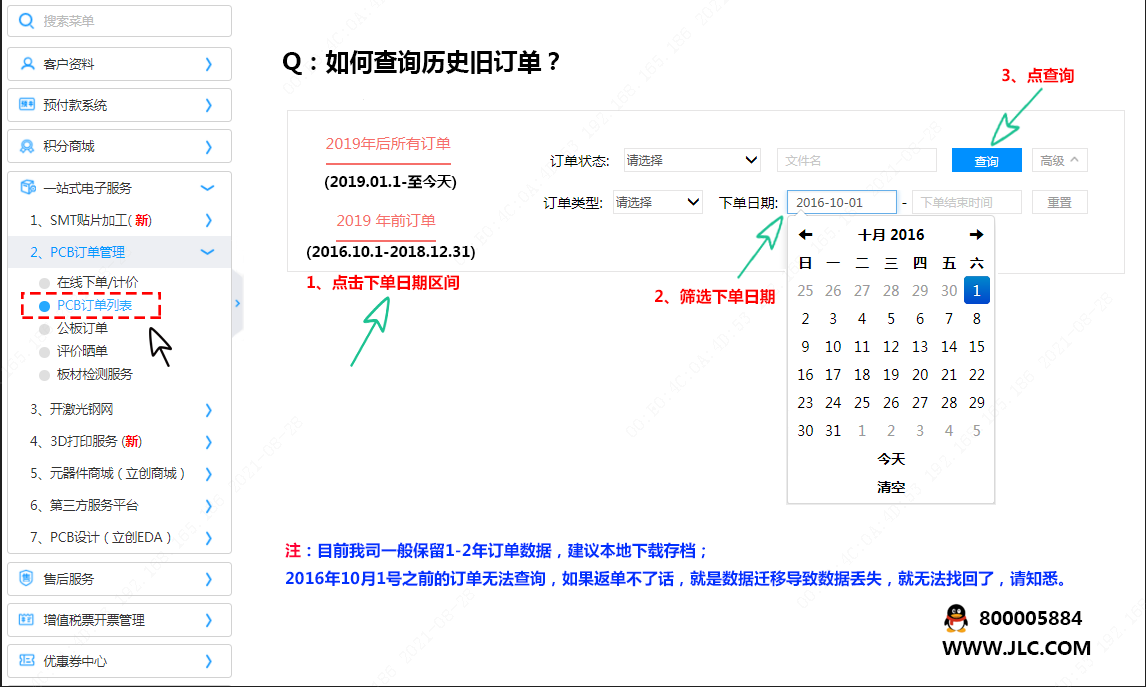Open the 2019年后所有订单 tab
The image size is (1146, 687).
(388, 144)
